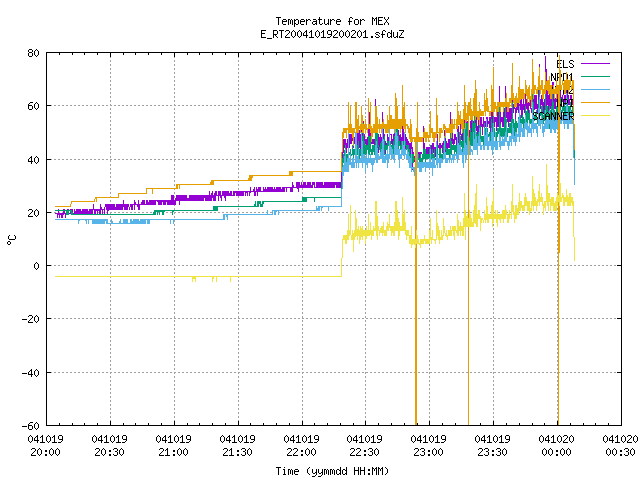
Task: Click the 00:00 x-axis time label
Action: coord(556,452)
